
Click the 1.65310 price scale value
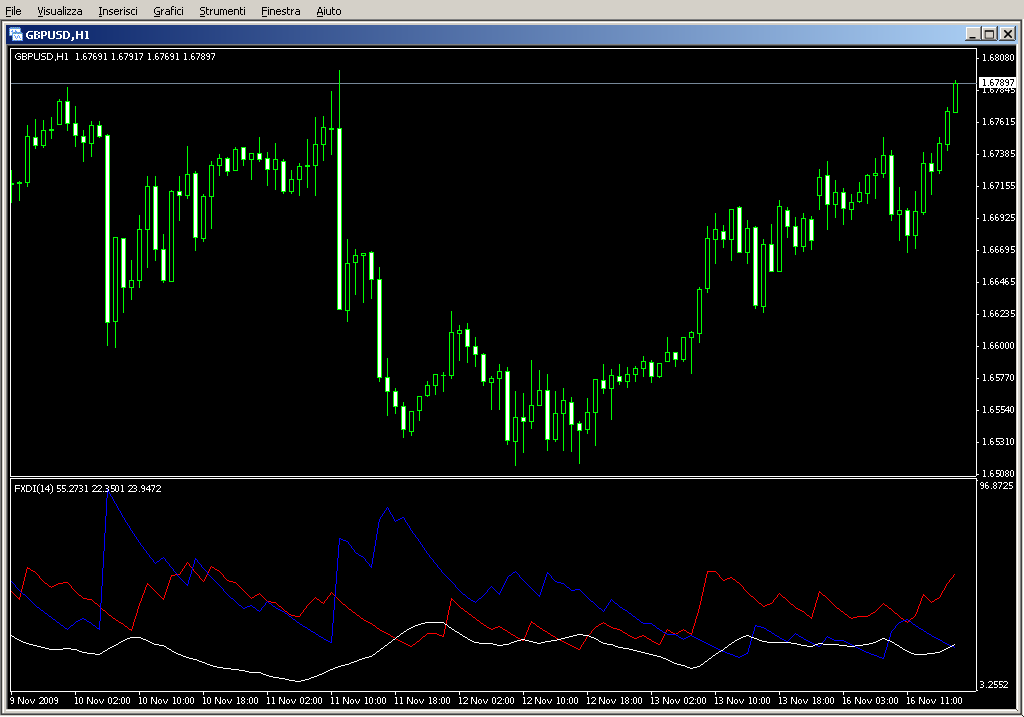pos(999,441)
